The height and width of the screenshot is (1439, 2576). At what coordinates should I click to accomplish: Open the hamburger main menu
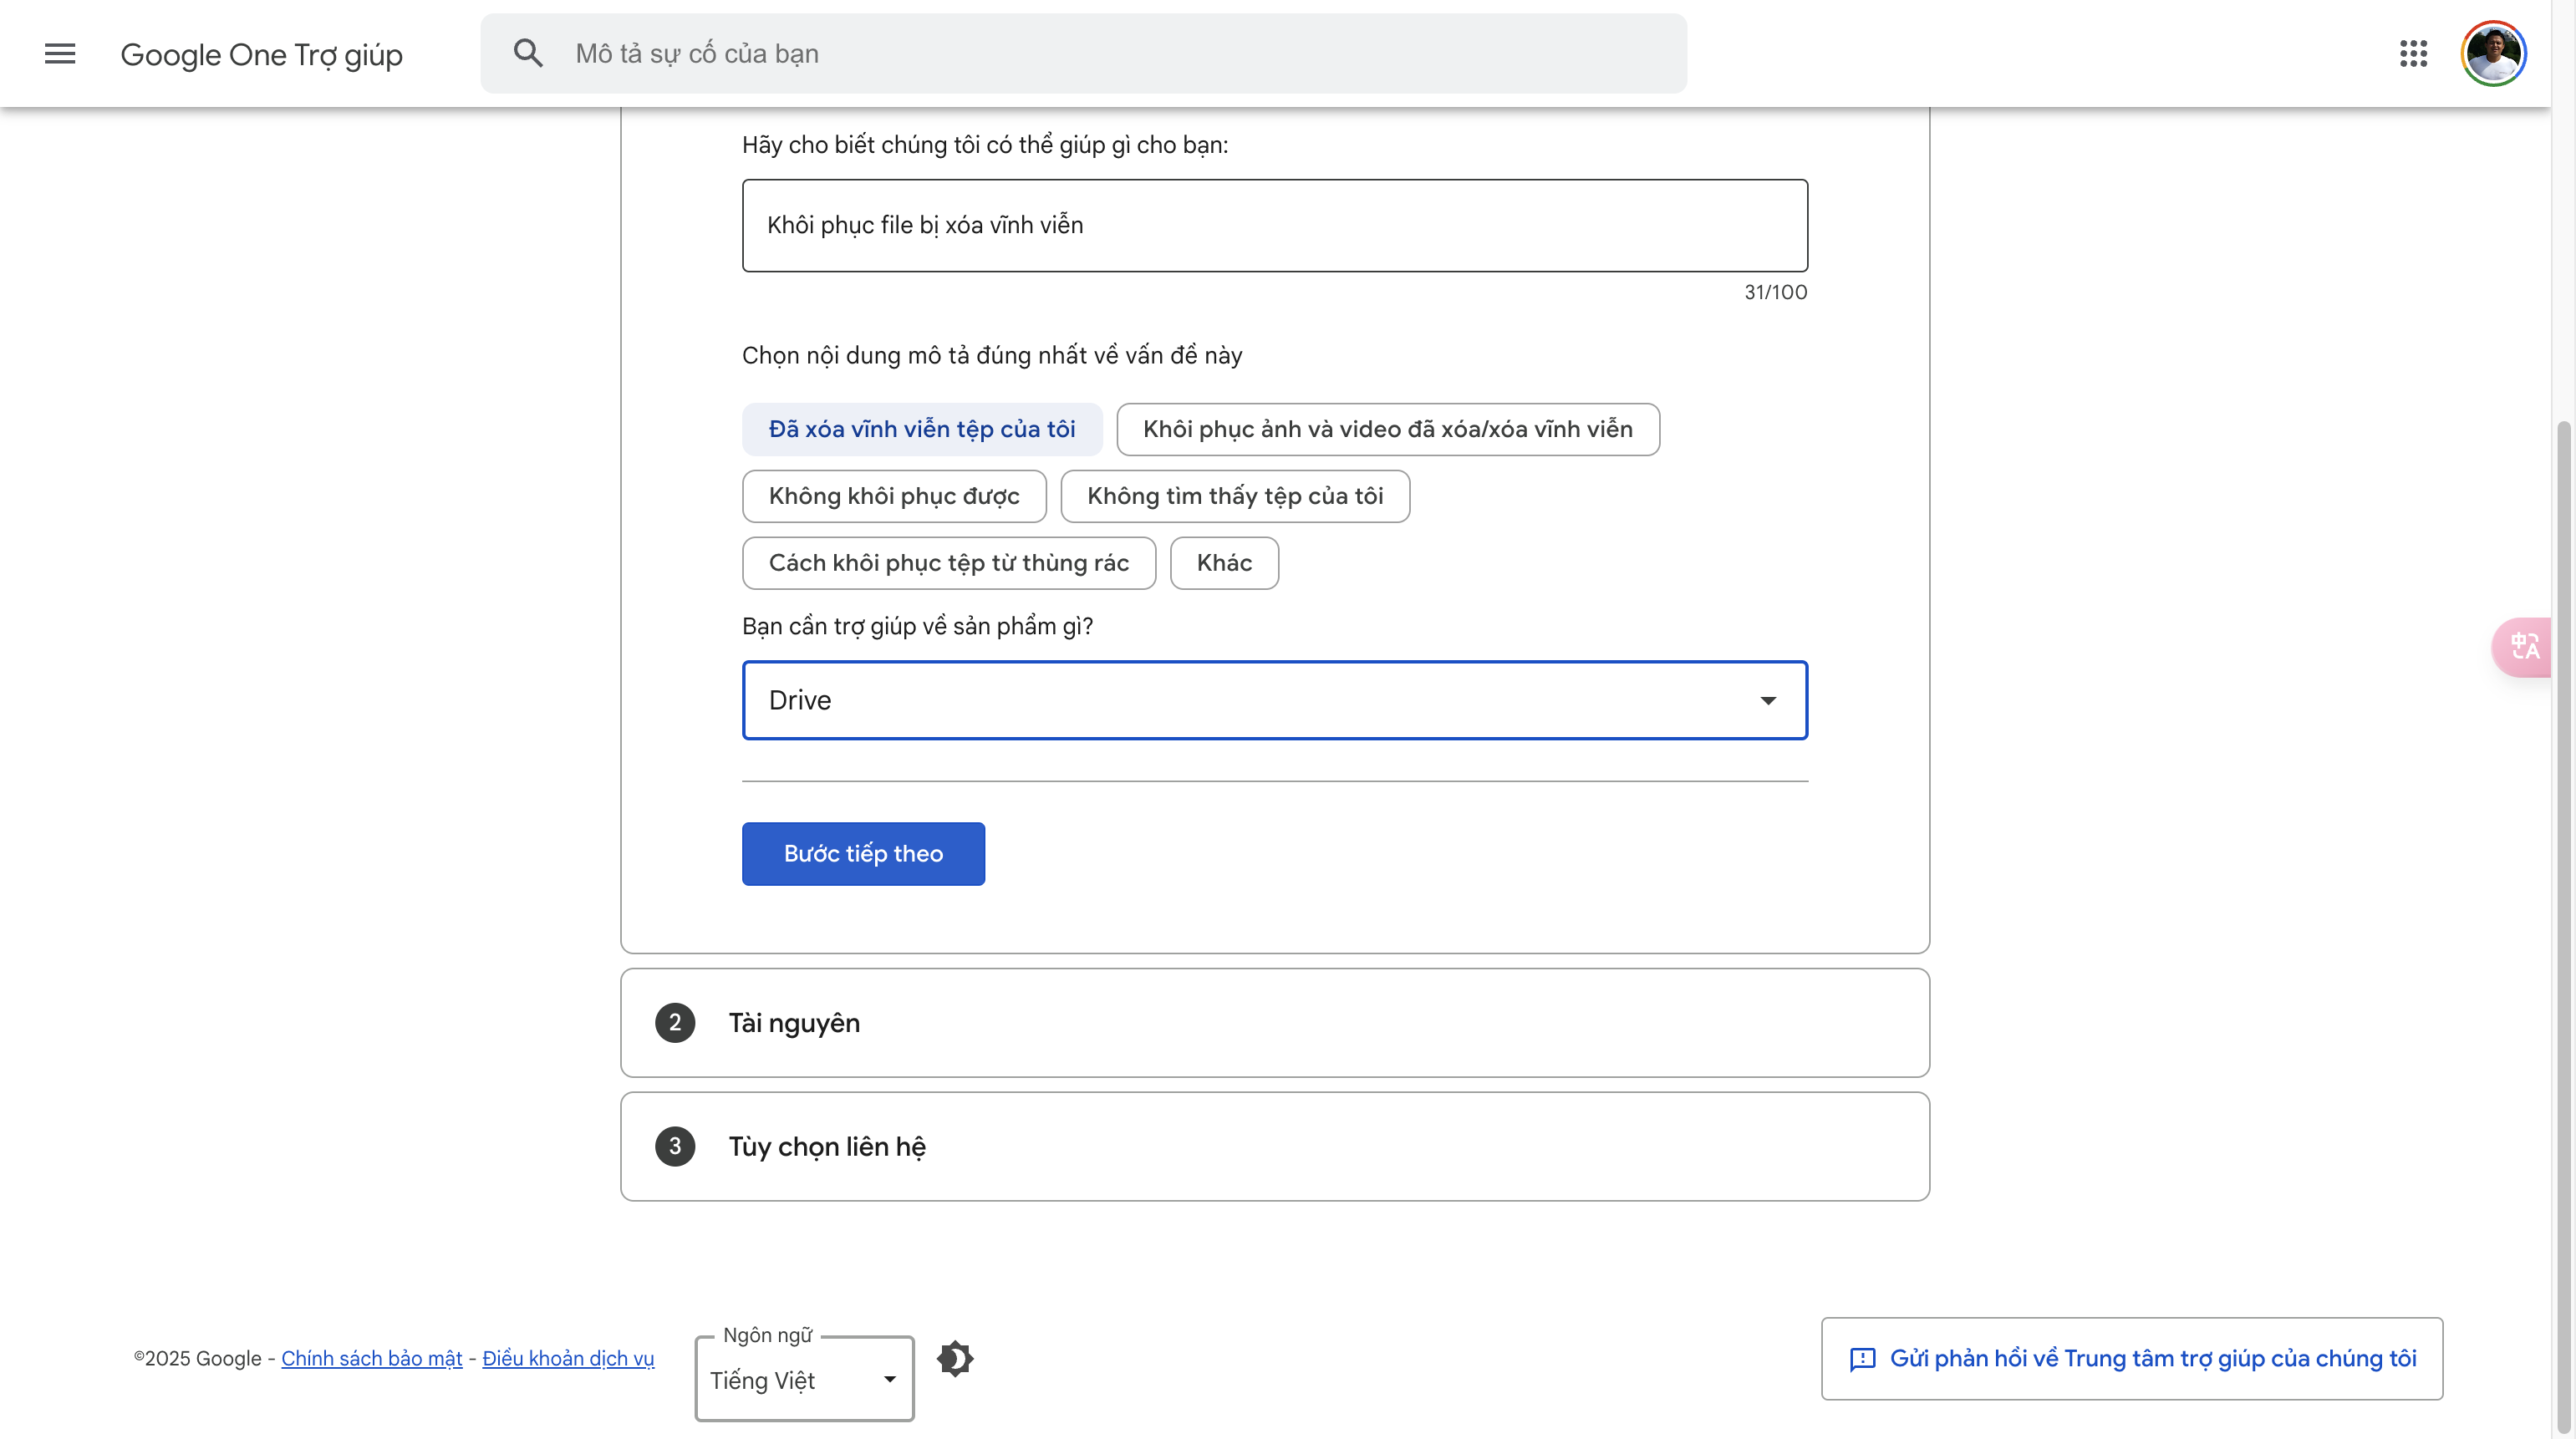60,53
